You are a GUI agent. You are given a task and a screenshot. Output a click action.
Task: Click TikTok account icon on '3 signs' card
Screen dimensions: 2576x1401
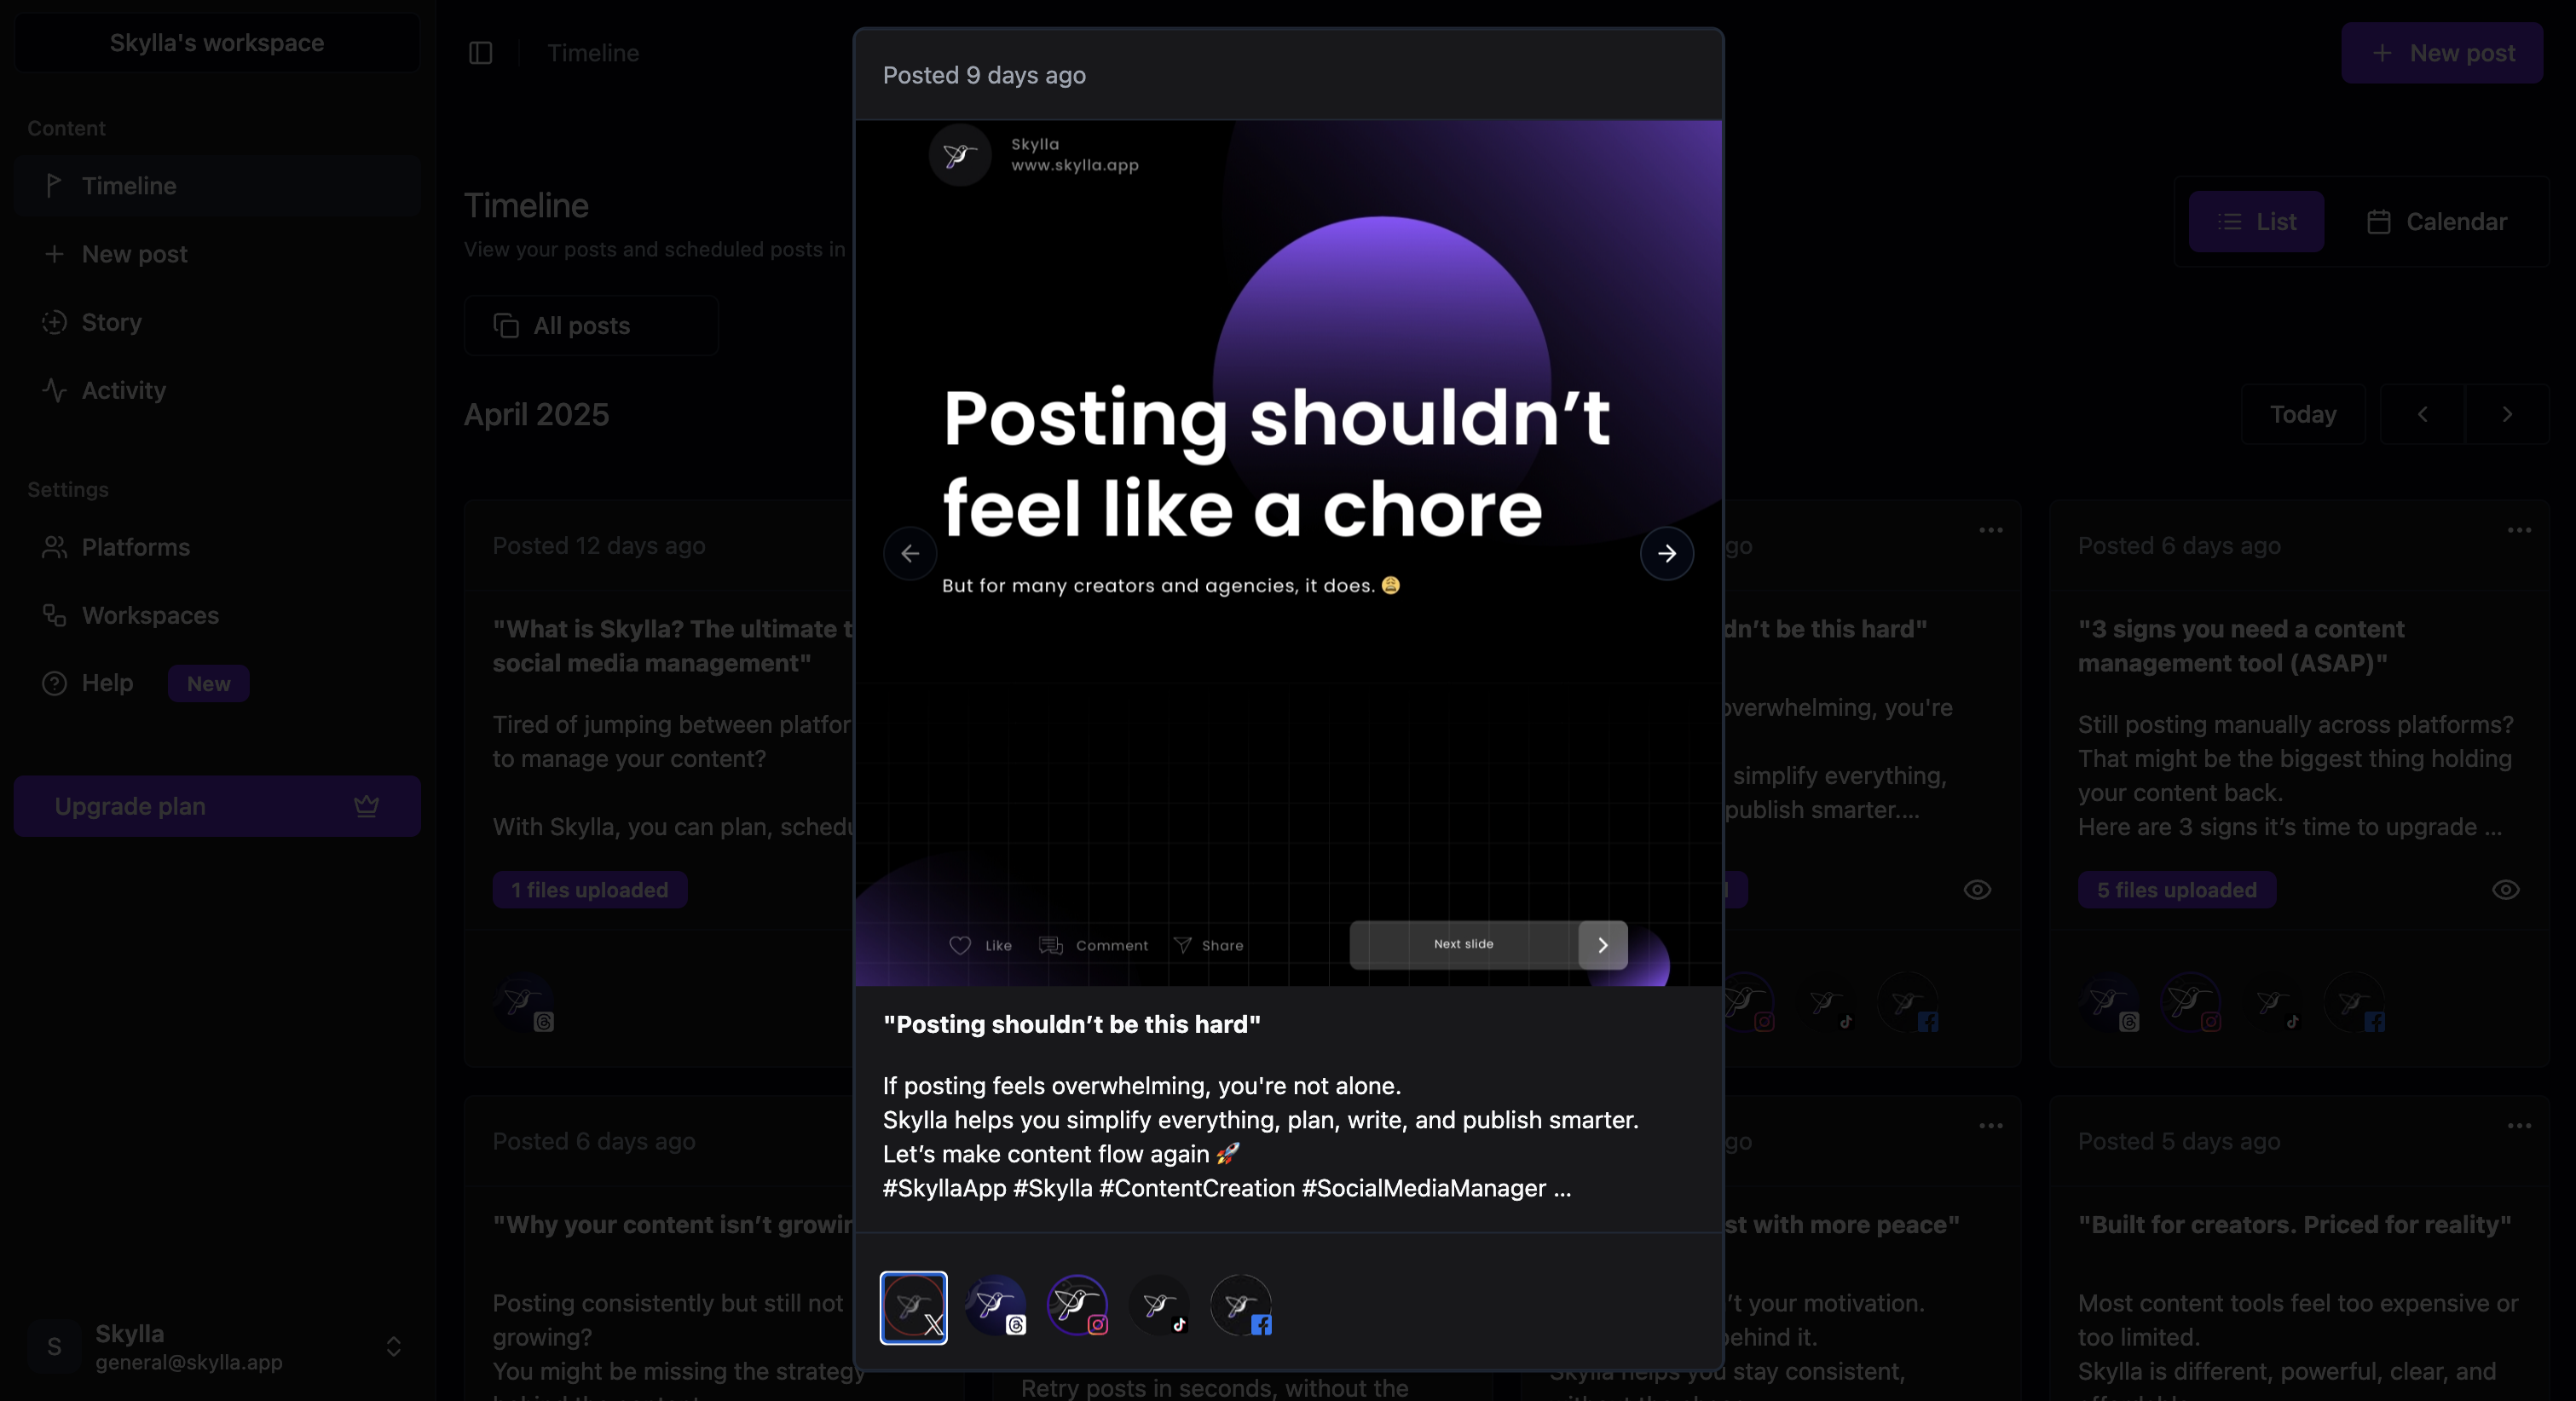click(2273, 1003)
